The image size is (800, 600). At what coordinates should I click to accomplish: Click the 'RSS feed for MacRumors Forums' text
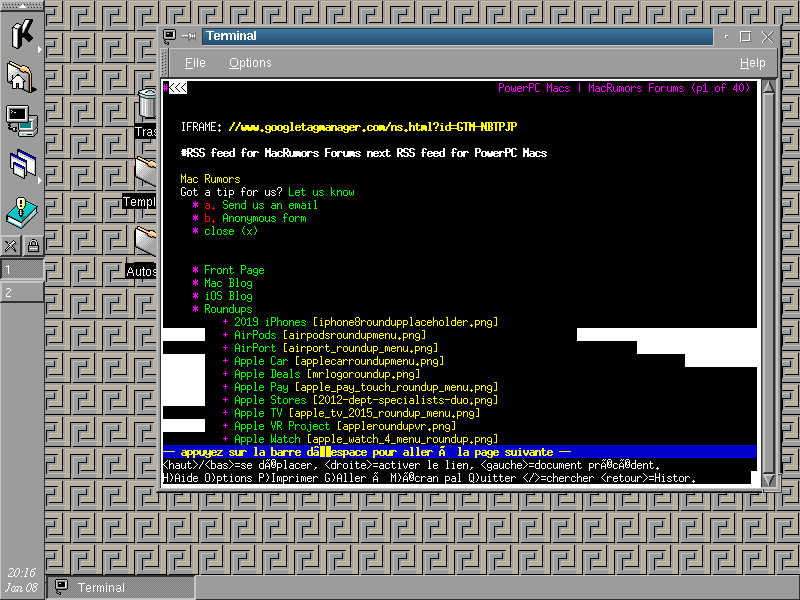[x=270, y=153]
